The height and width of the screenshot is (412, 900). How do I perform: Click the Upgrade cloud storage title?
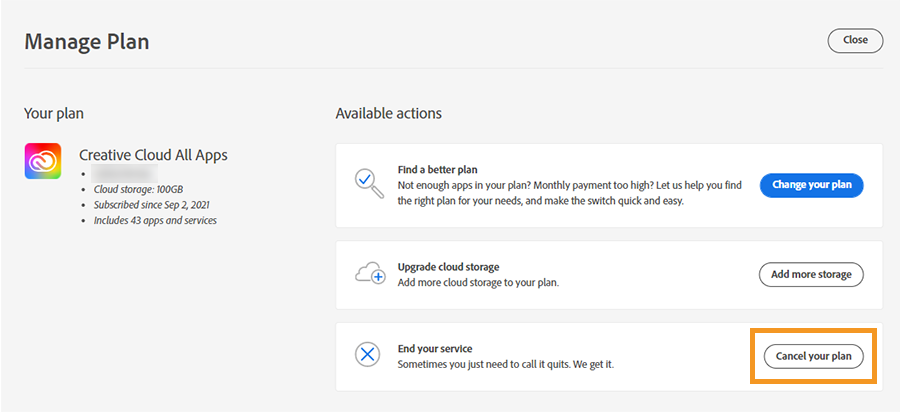448,267
